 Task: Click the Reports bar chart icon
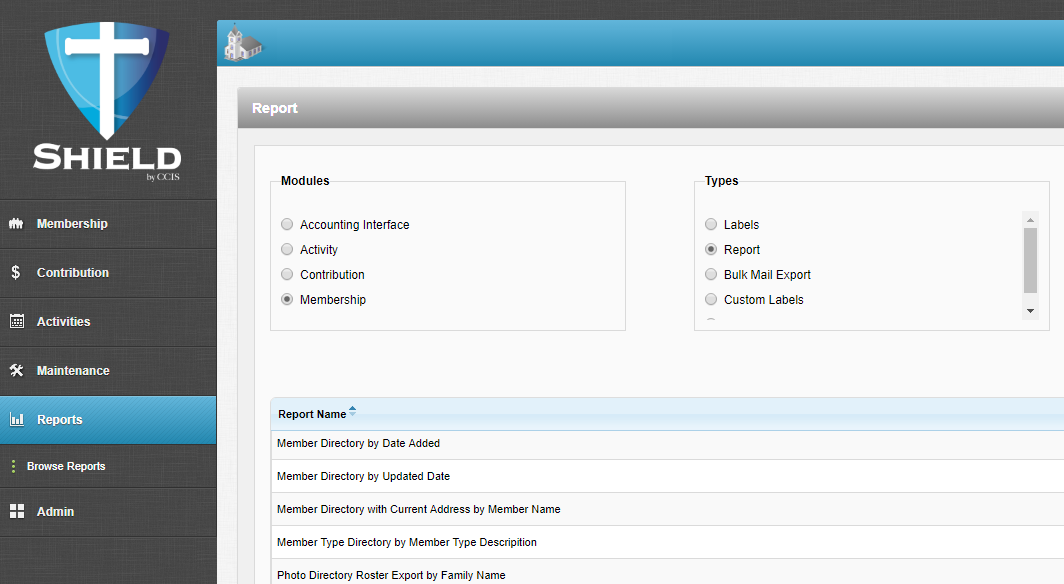tap(17, 419)
